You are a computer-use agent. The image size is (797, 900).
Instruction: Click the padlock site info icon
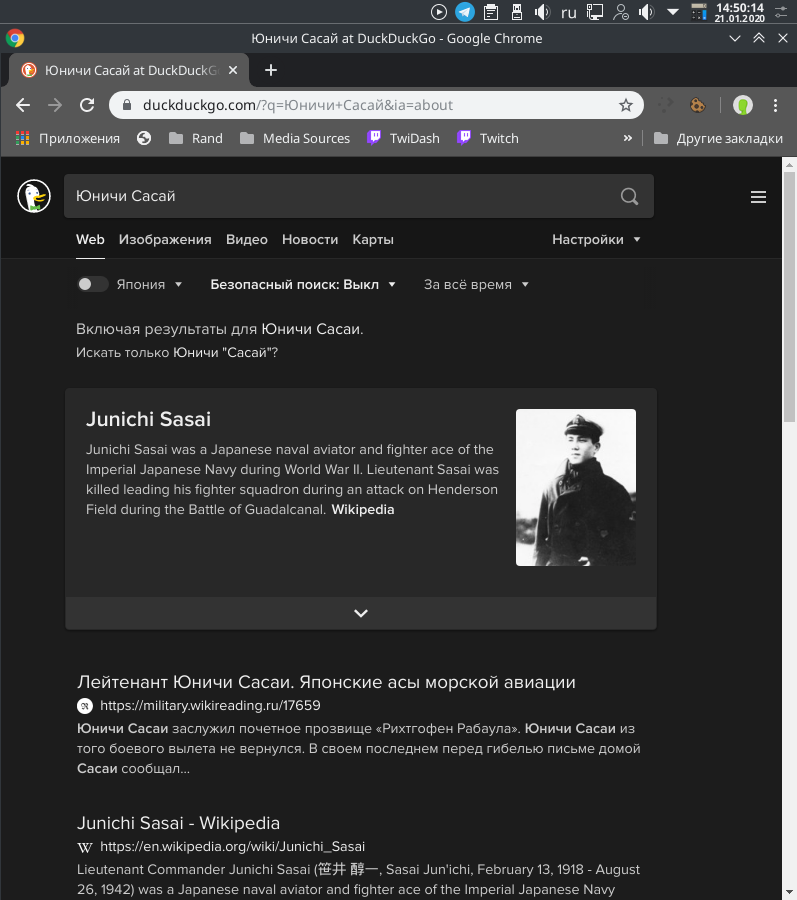pos(127,105)
